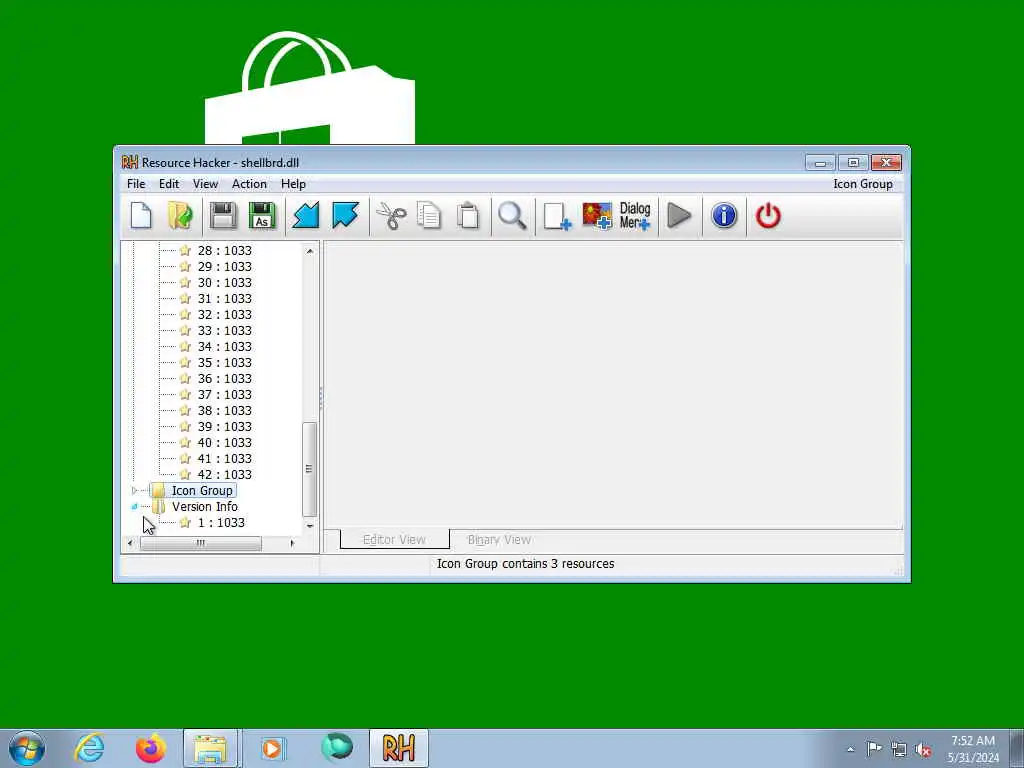
Task: Select tree item 32 : 1033
Action: [x=225, y=315]
